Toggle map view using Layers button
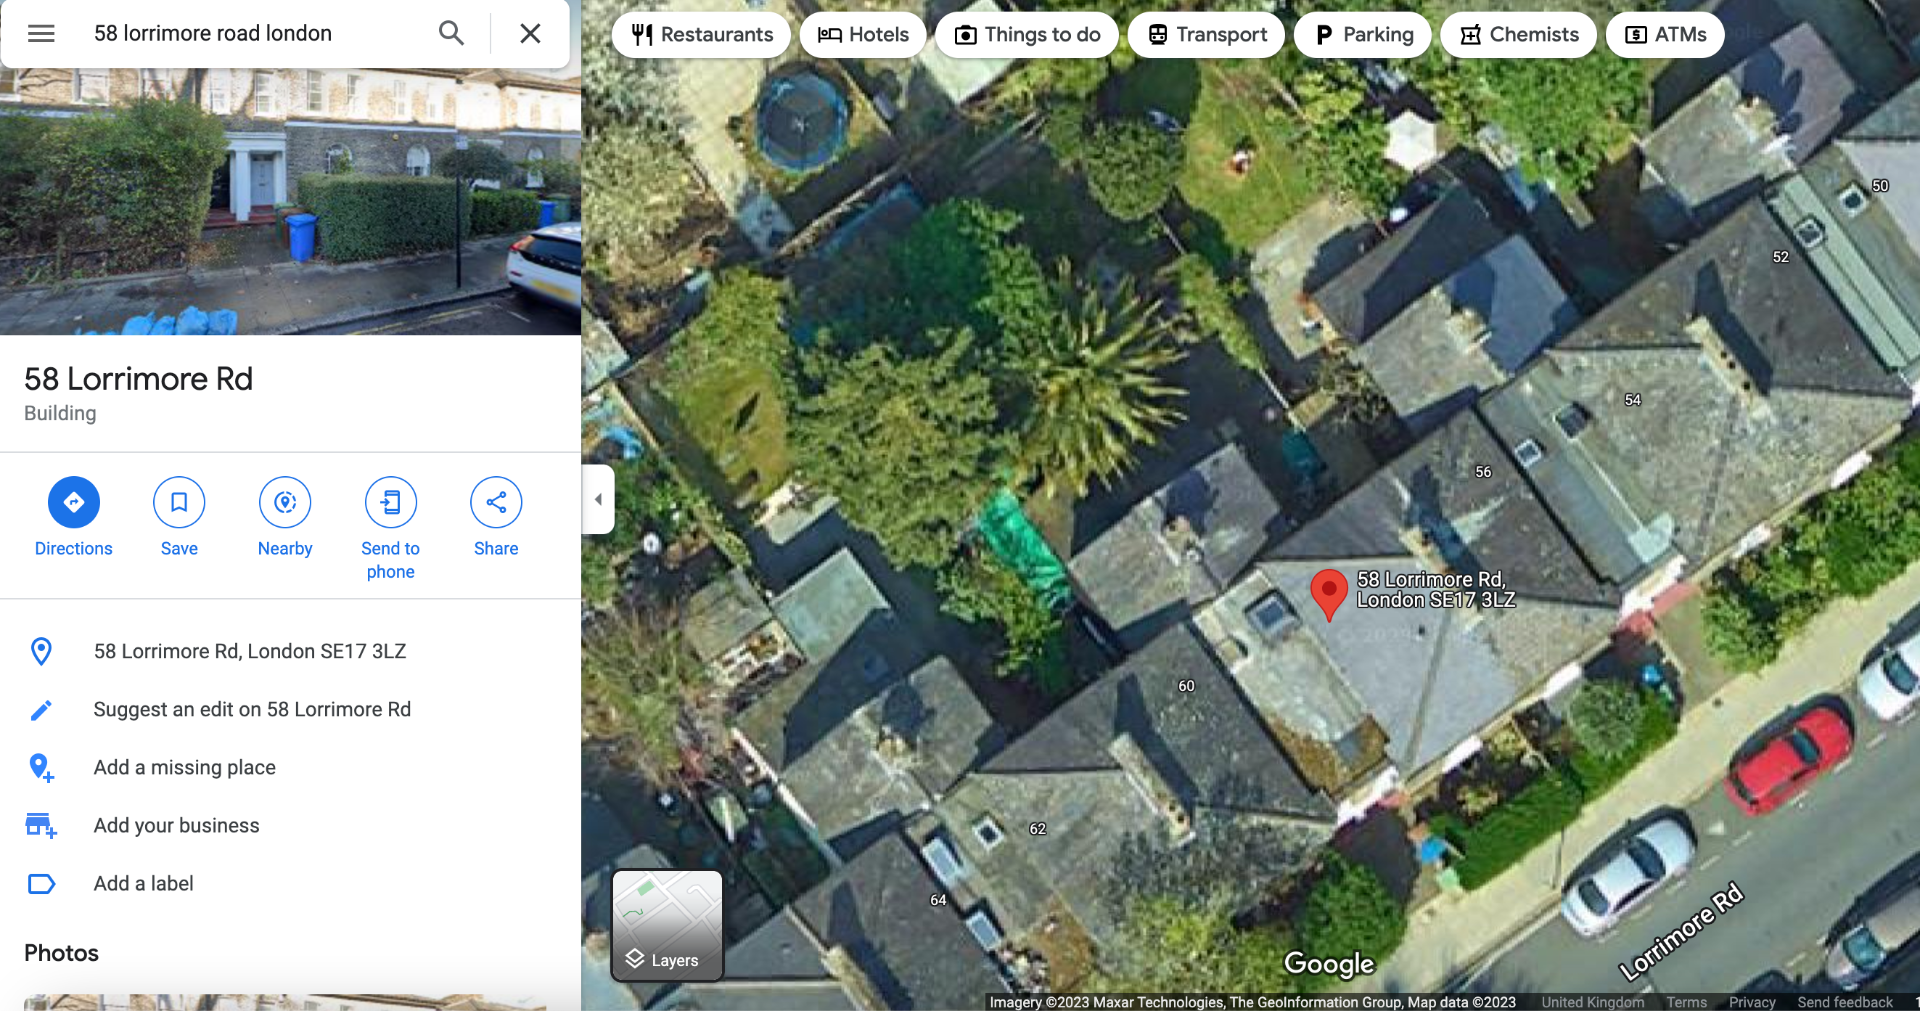 point(667,925)
